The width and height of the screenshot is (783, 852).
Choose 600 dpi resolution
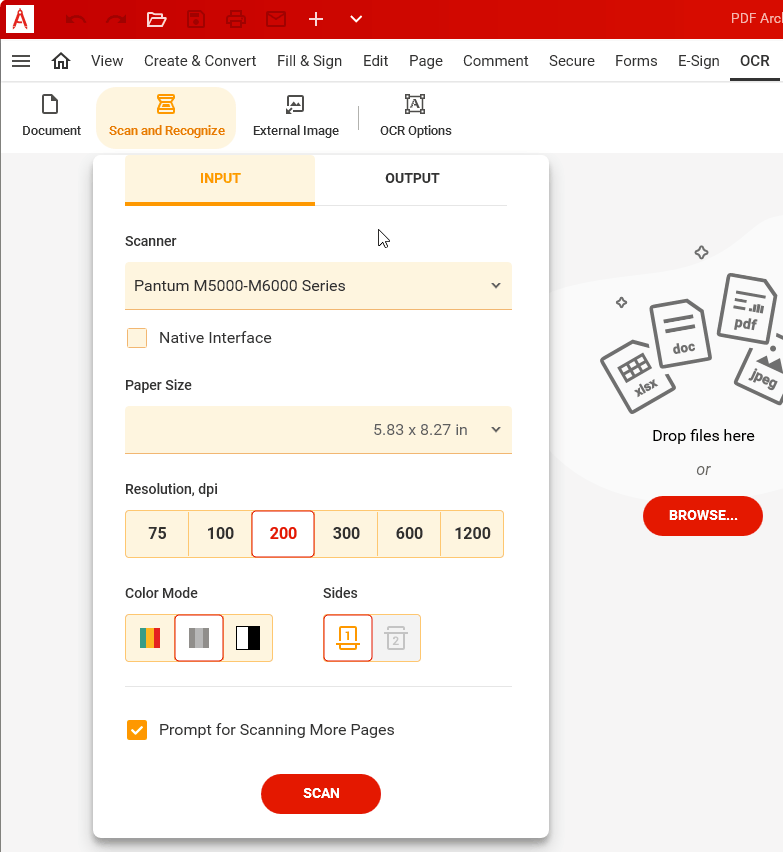[409, 534]
